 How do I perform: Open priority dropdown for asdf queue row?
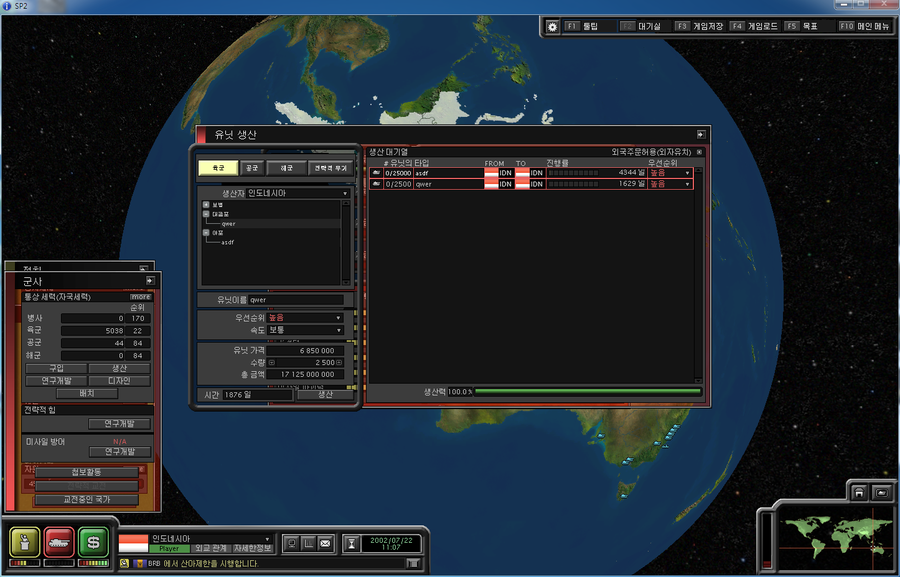(x=687, y=173)
